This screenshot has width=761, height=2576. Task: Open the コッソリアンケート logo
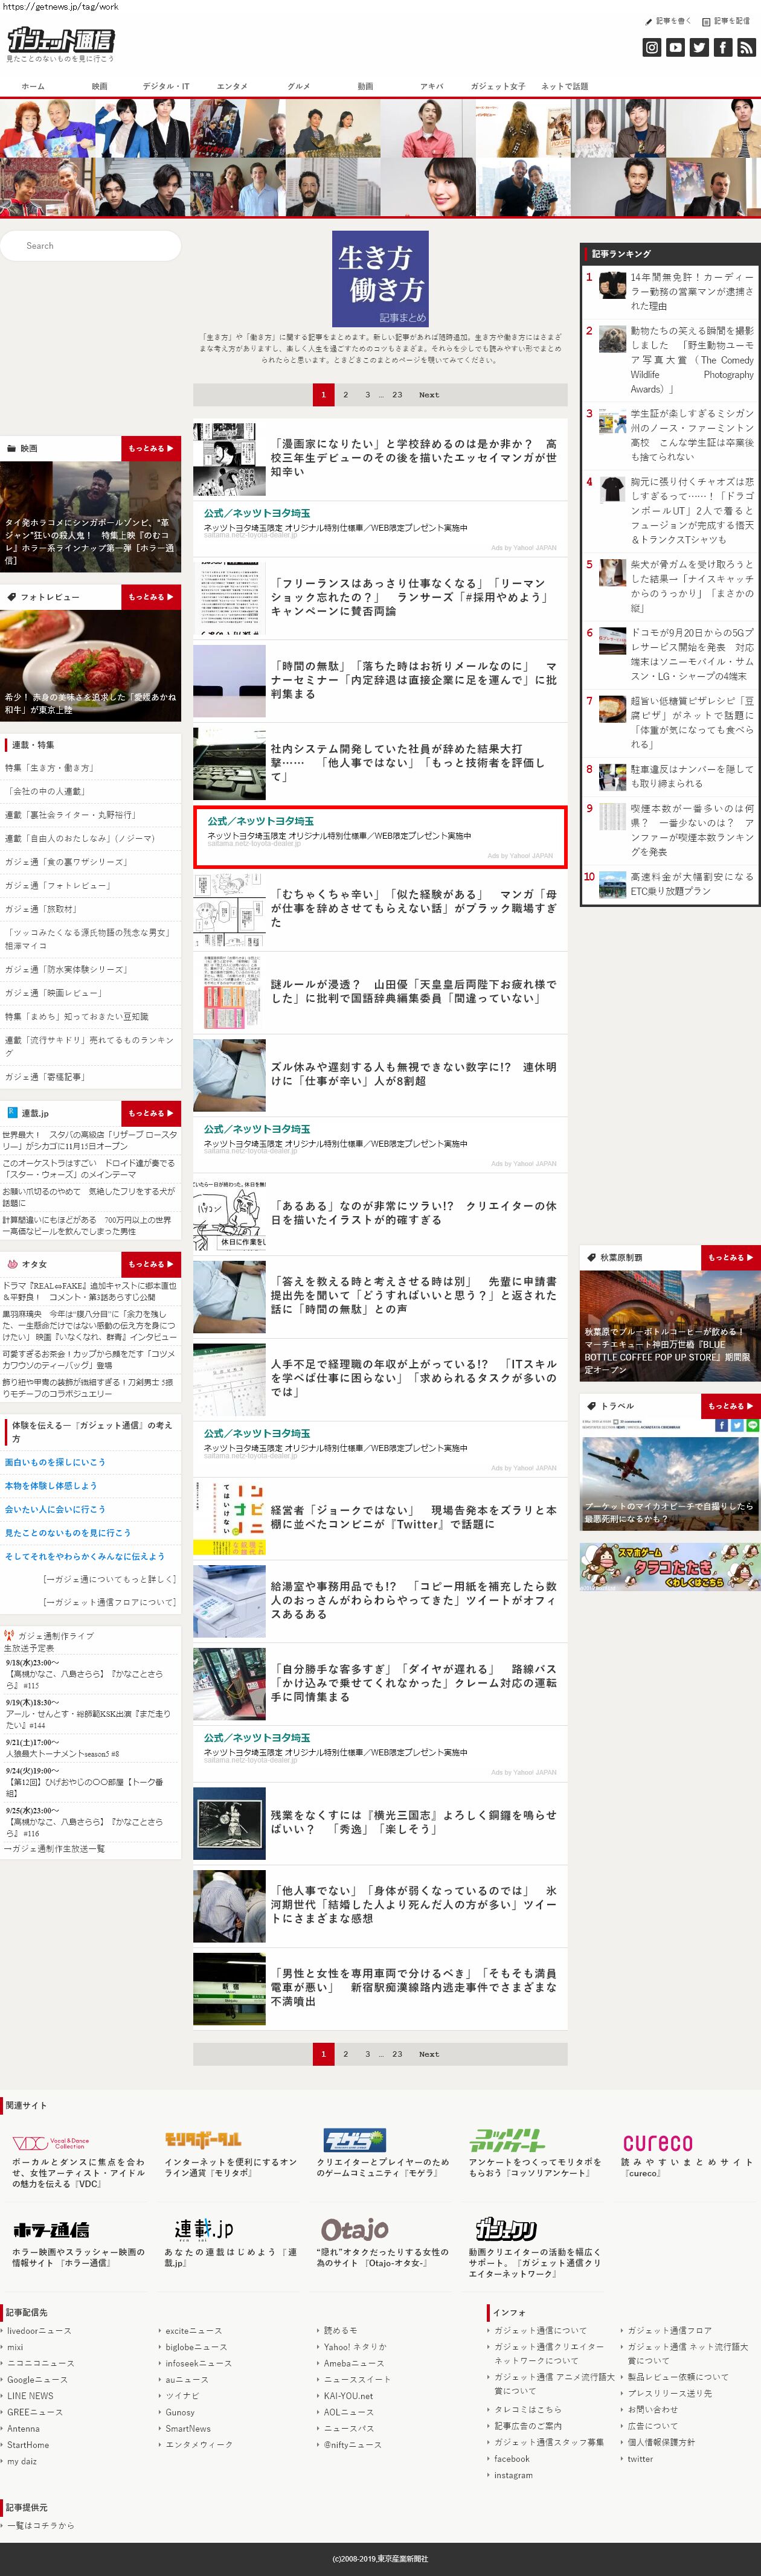[x=507, y=2140]
